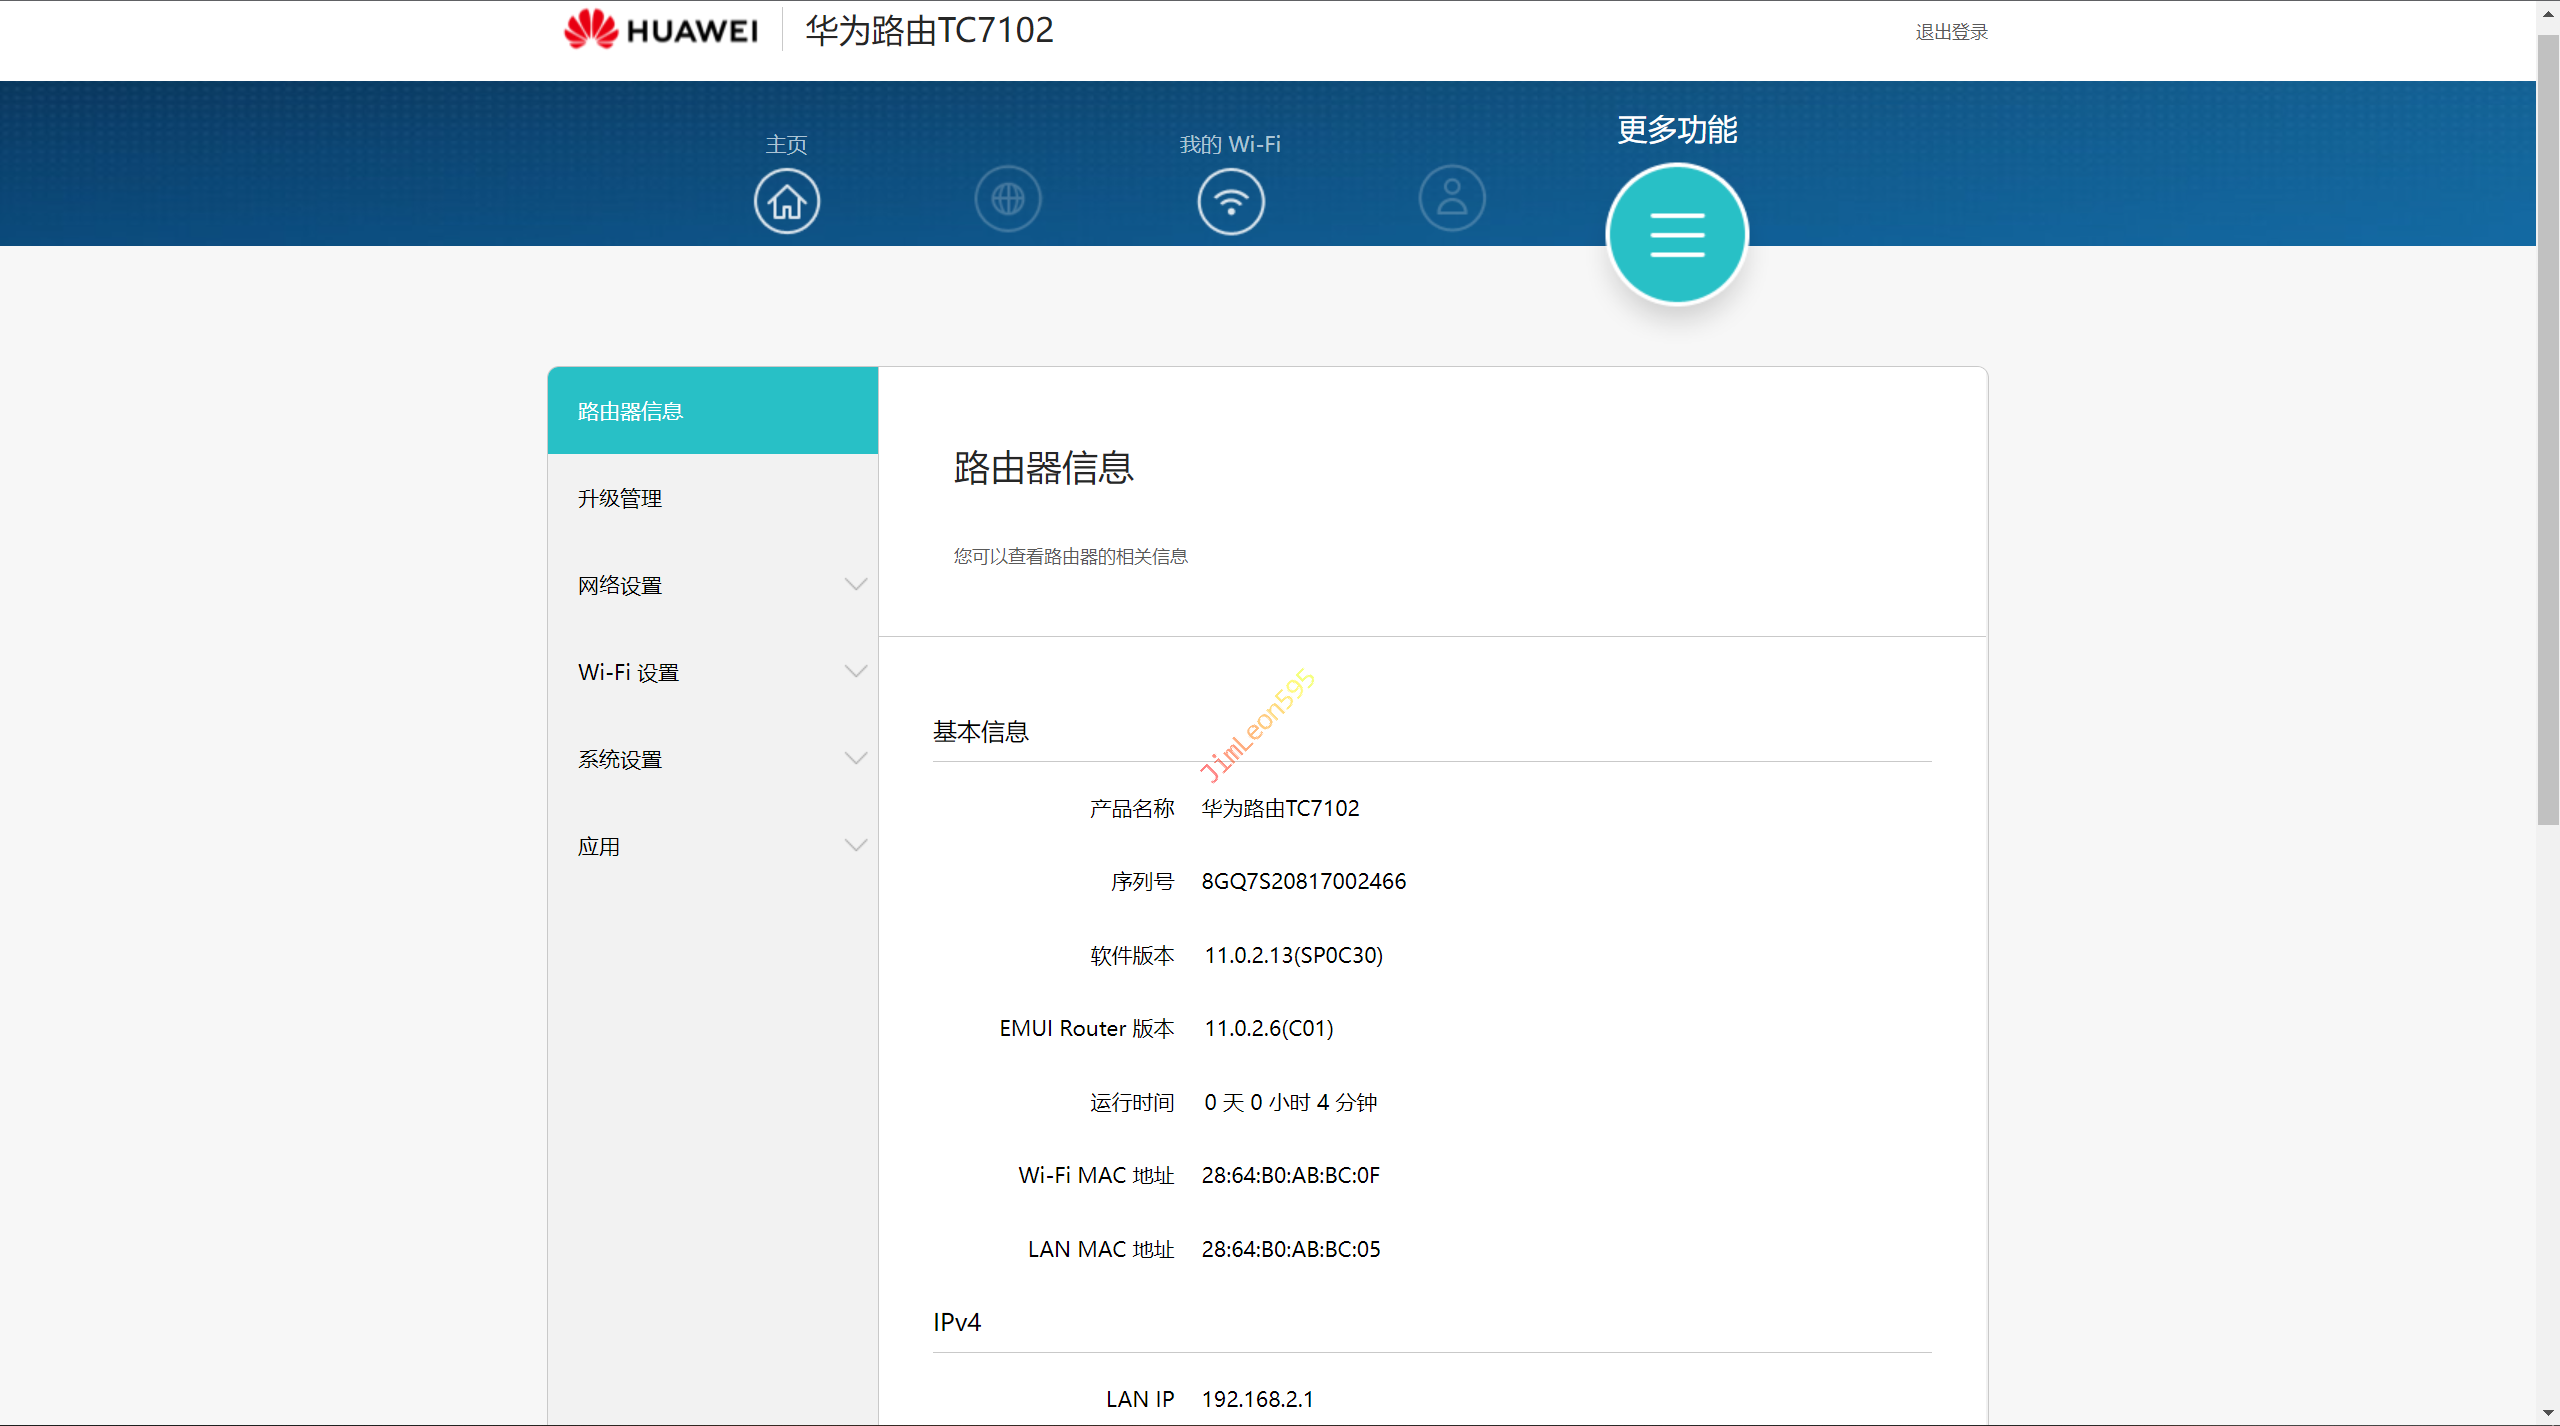2560x1426 pixels.
Task: Click the scrollbar down arrow
Action: (x=2547, y=1414)
